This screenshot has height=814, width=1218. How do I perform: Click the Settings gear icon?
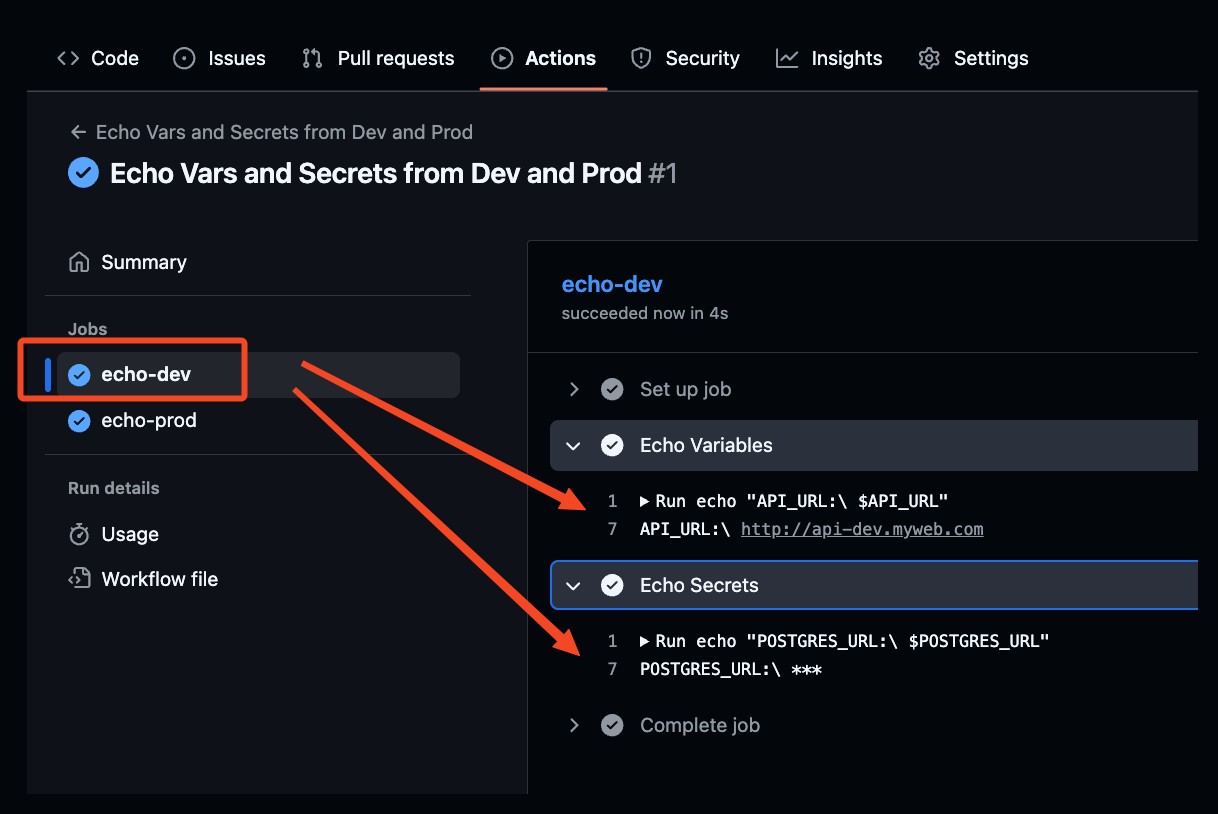click(x=929, y=58)
